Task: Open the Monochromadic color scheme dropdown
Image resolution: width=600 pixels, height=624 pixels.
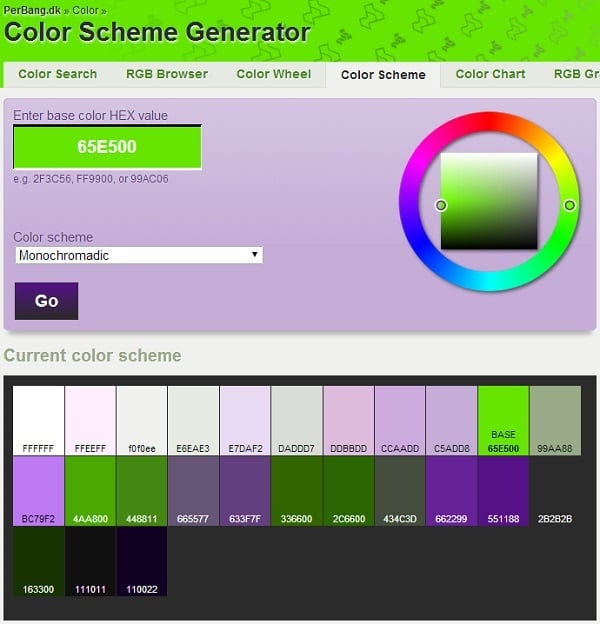Action: pos(139,255)
